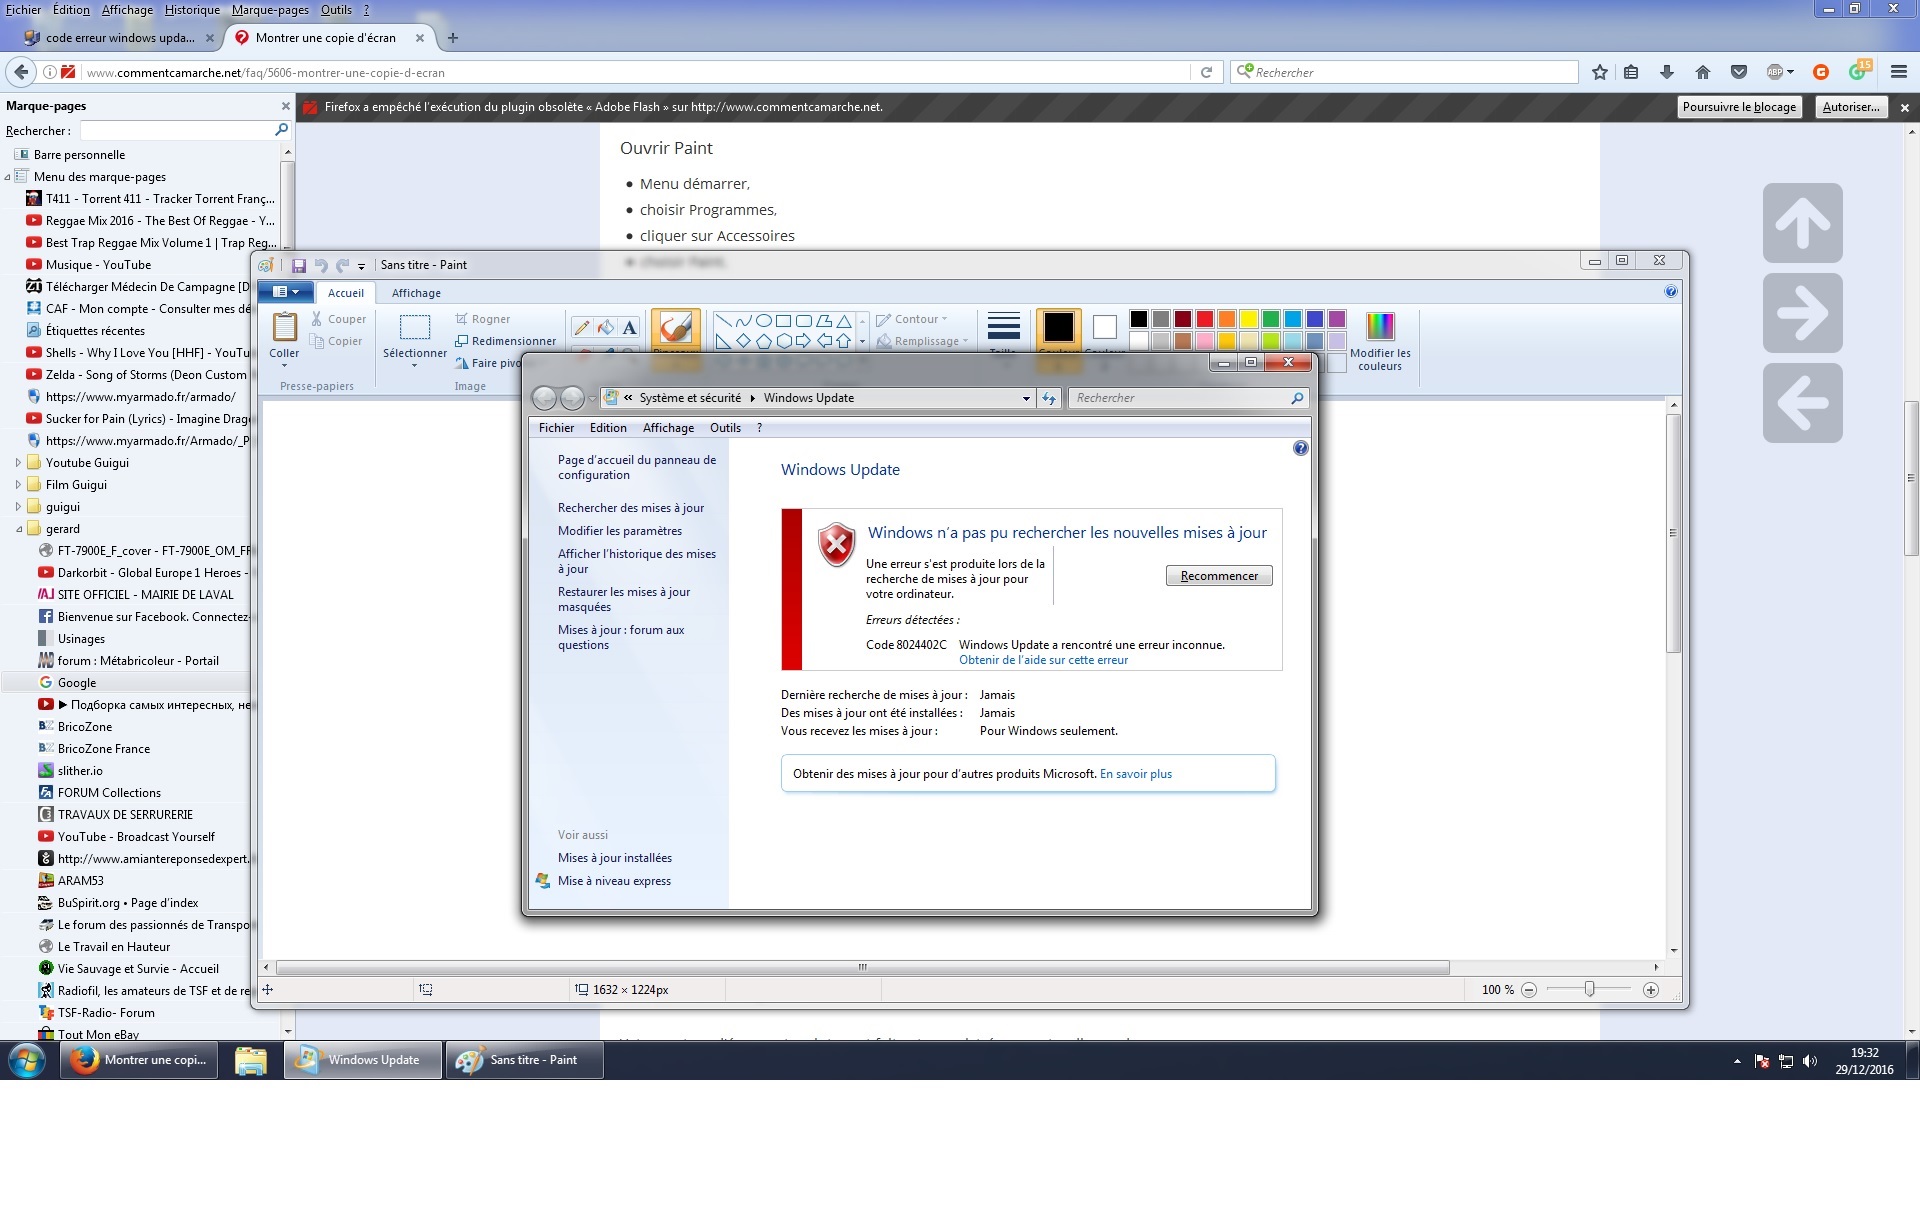Click the 'En savoir plus' link
This screenshot has height=1224, width=1920.
click(x=1136, y=774)
